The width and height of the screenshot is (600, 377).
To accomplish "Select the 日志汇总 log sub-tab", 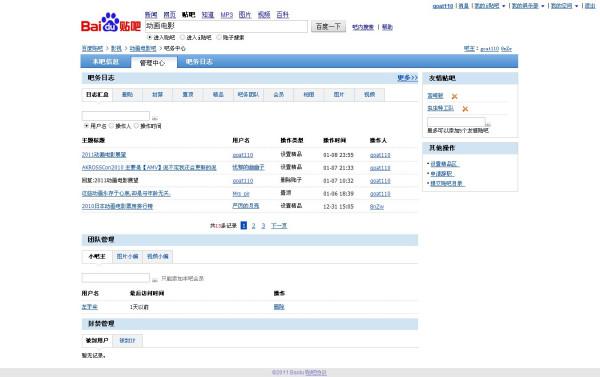I will click(x=97, y=95).
